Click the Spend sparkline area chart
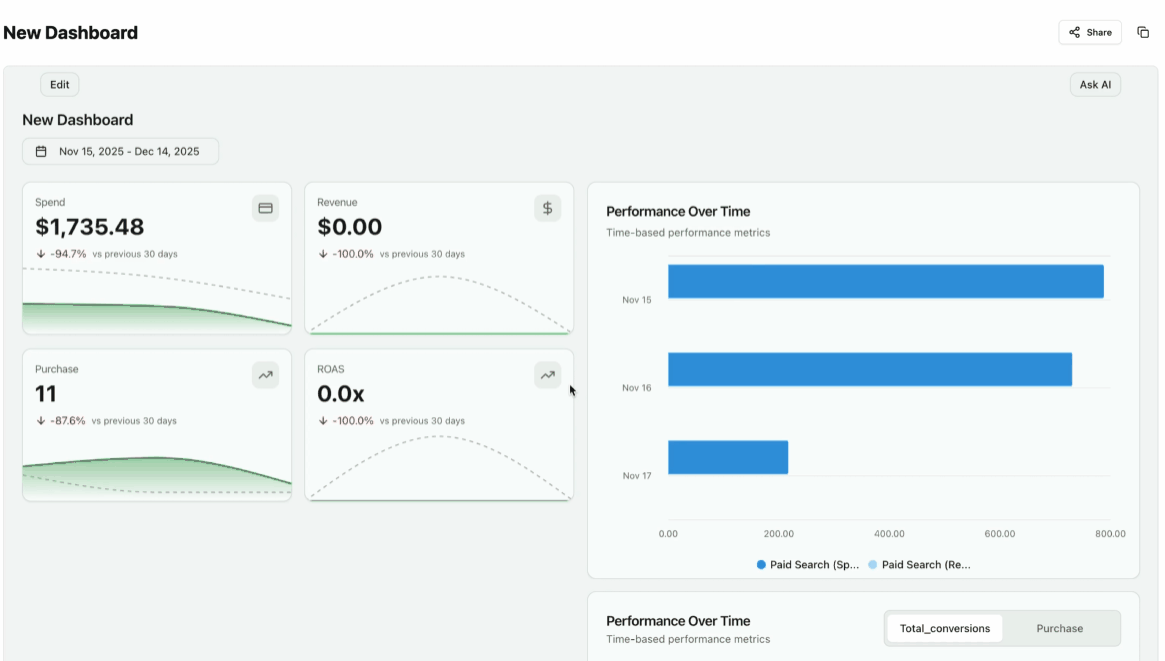 pos(157,314)
